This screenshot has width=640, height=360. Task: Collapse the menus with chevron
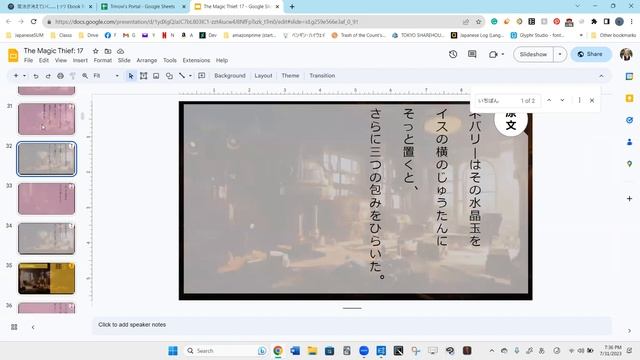[601, 76]
